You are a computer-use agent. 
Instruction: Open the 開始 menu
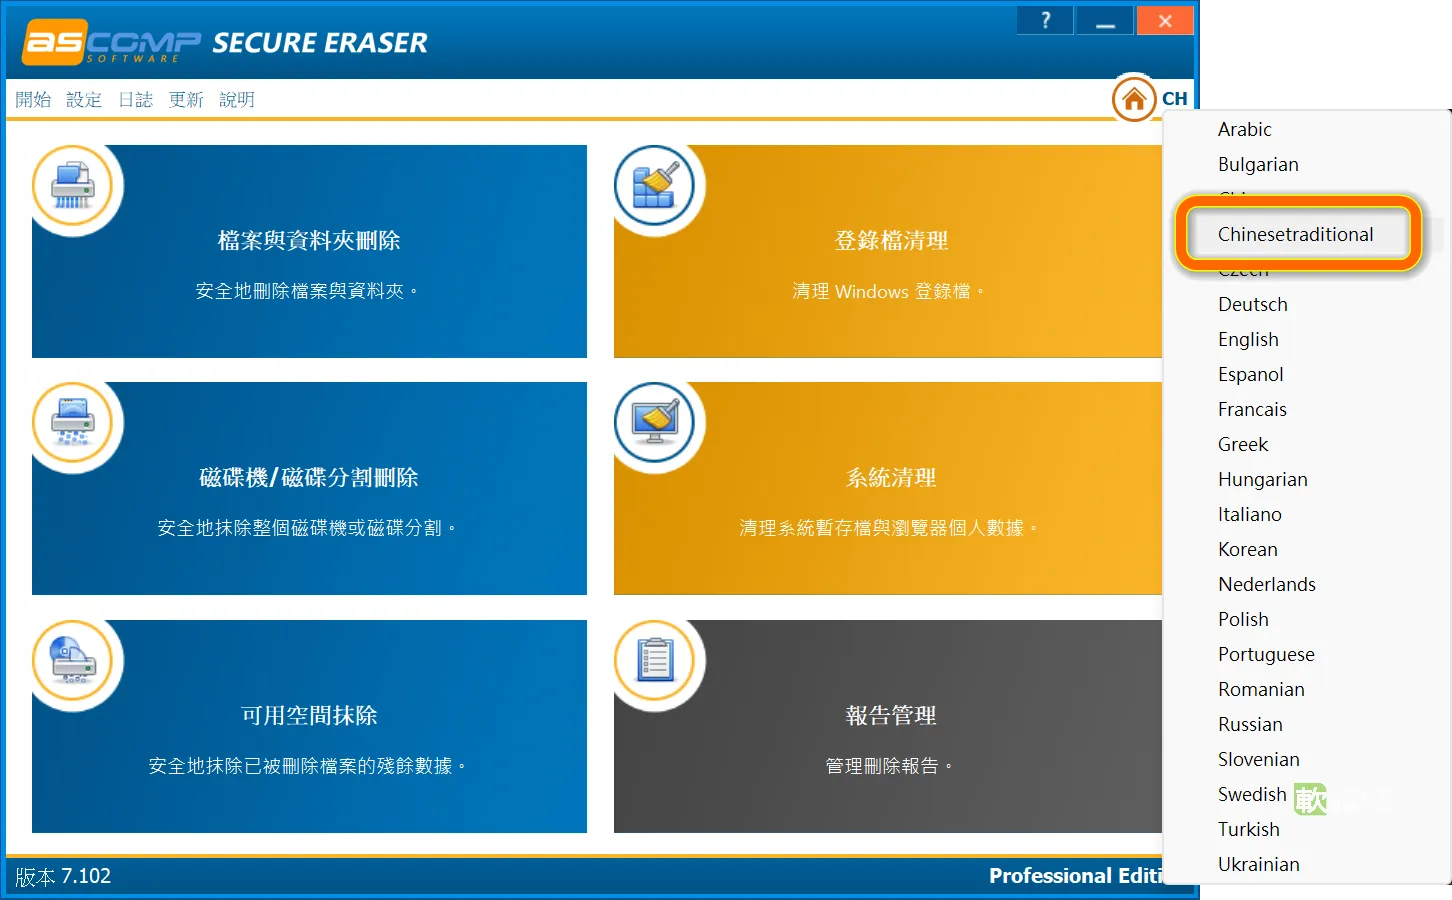point(33,99)
